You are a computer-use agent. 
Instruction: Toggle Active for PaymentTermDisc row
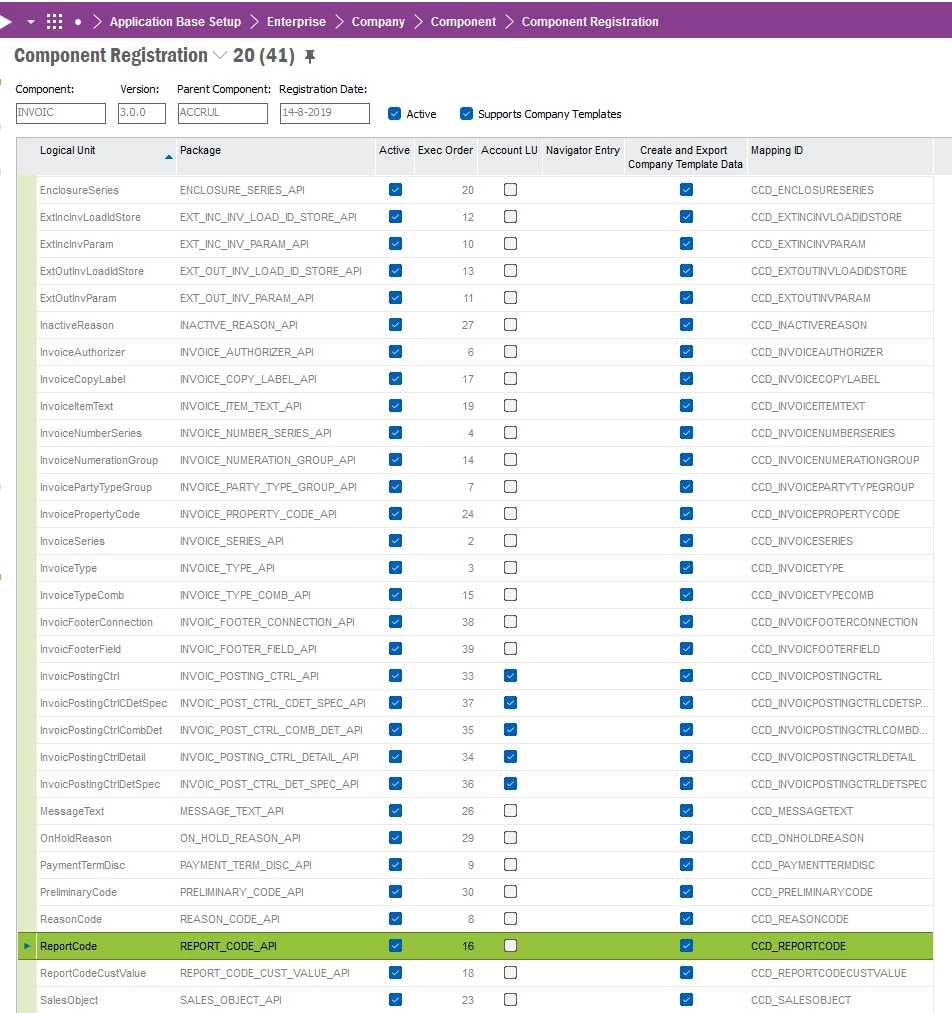[395, 864]
